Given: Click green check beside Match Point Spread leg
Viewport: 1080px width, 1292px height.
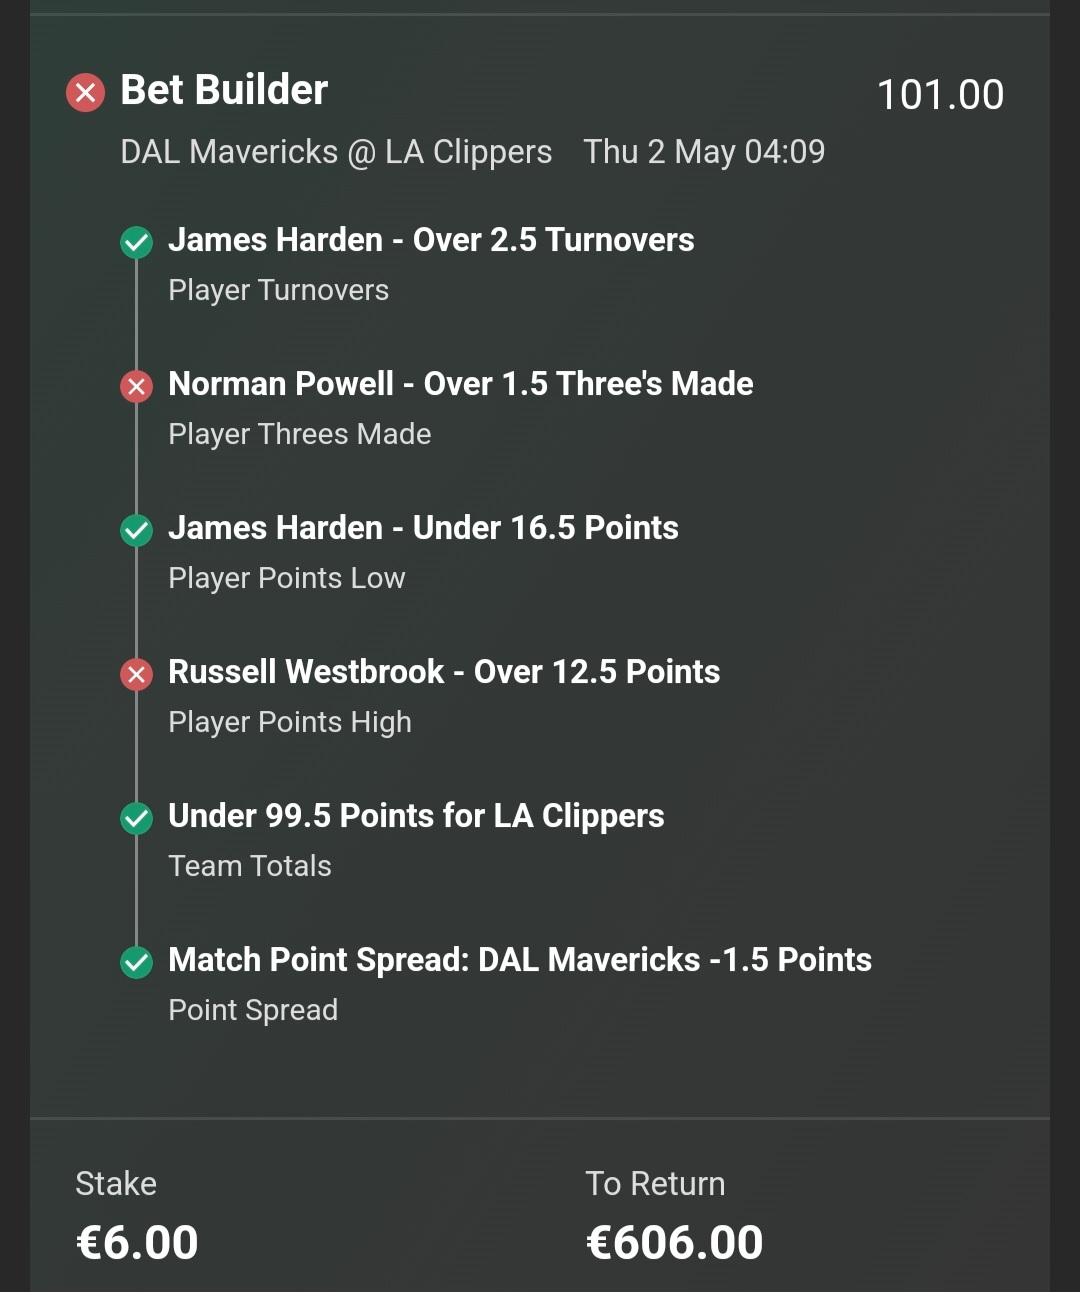Looking at the screenshot, I should point(136,962).
